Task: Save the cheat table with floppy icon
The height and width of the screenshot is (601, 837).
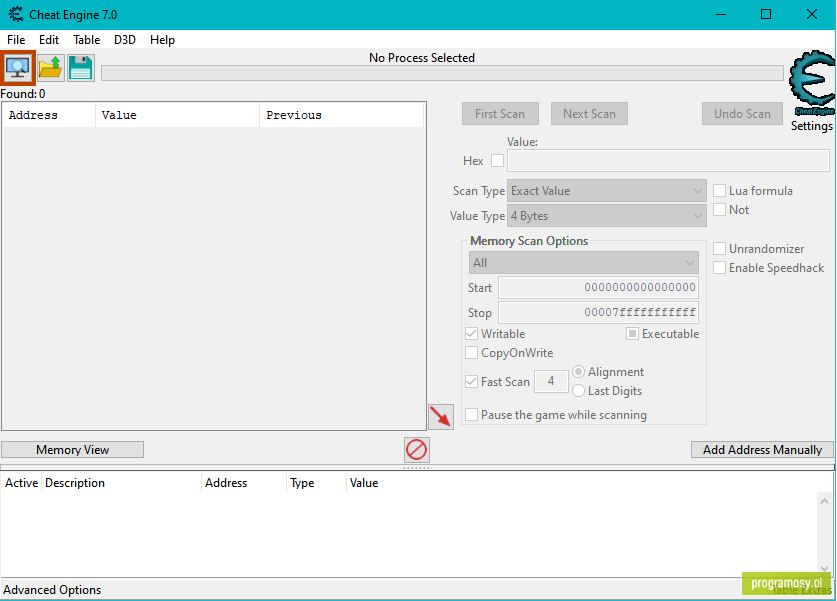Action: coord(81,68)
